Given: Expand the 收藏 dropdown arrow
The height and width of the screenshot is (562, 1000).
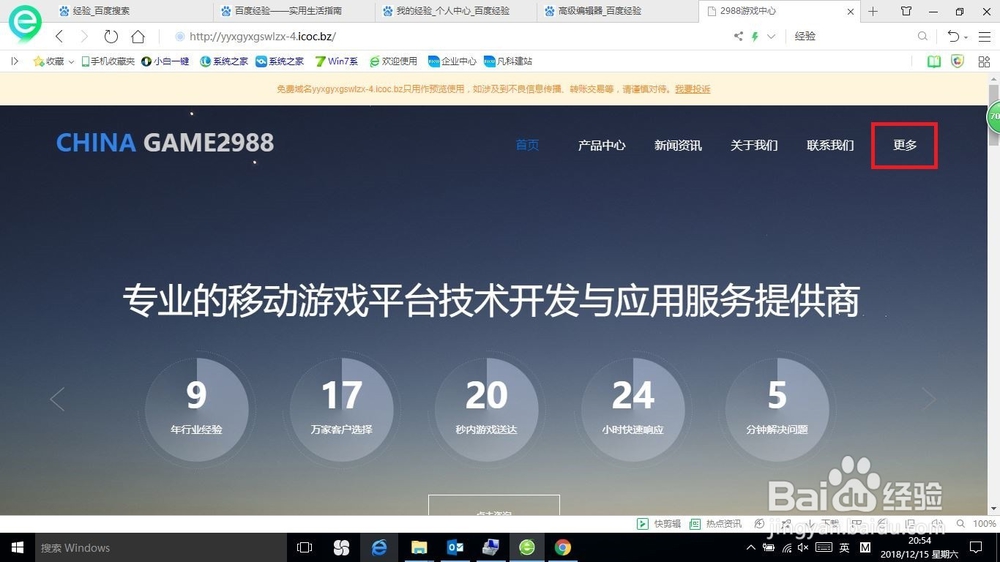Looking at the screenshot, I should click(x=71, y=62).
